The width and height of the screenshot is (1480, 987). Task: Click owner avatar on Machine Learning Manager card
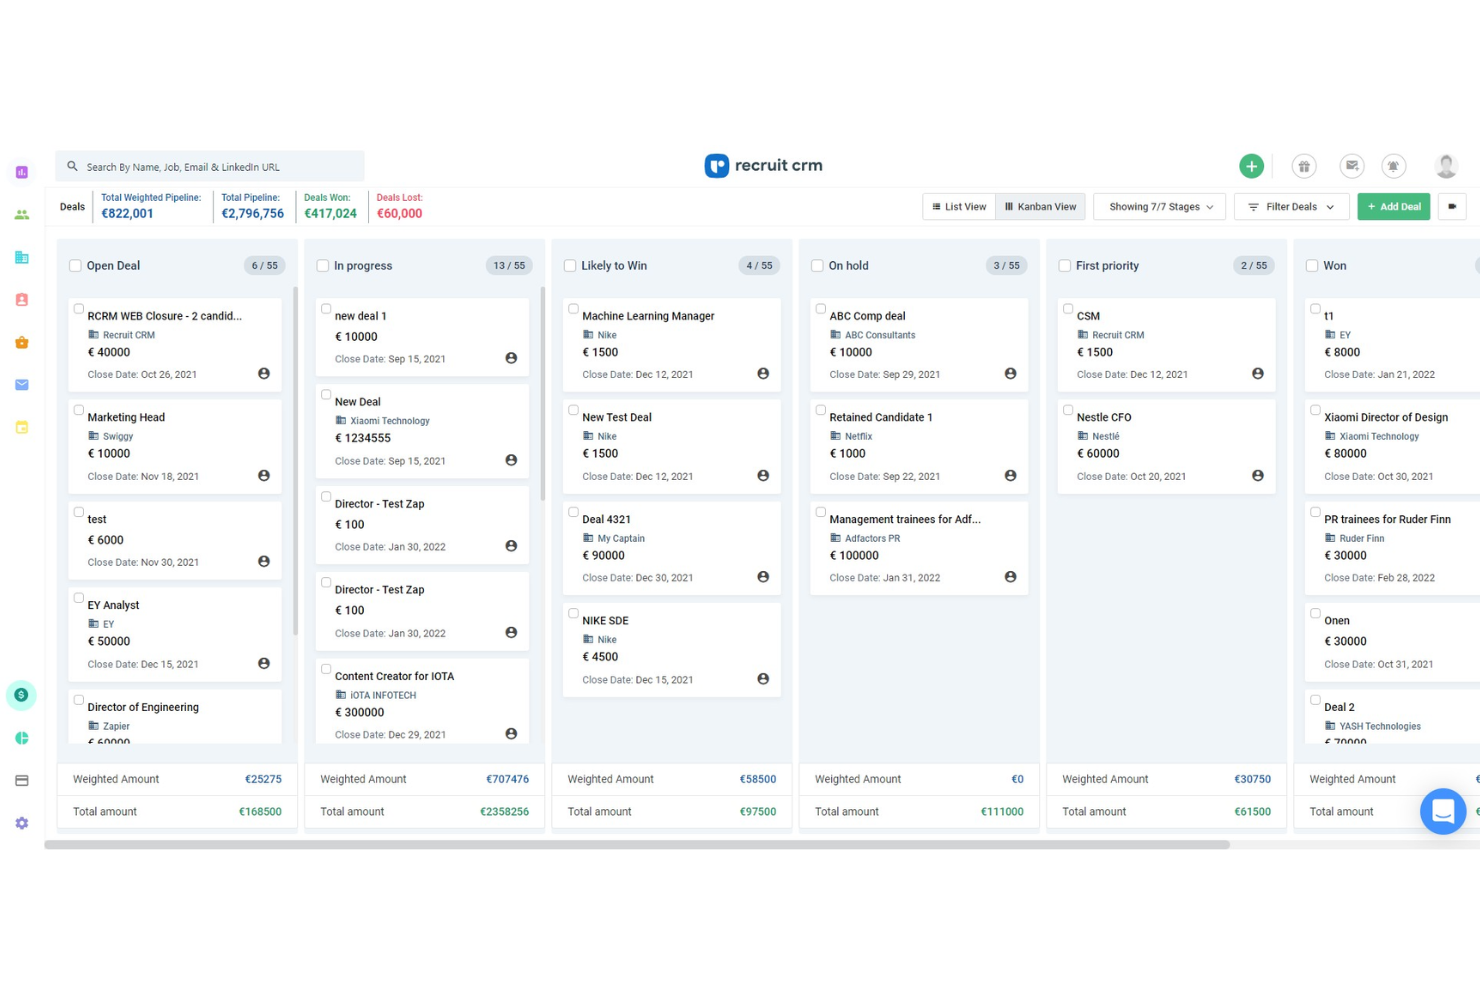click(x=763, y=373)
